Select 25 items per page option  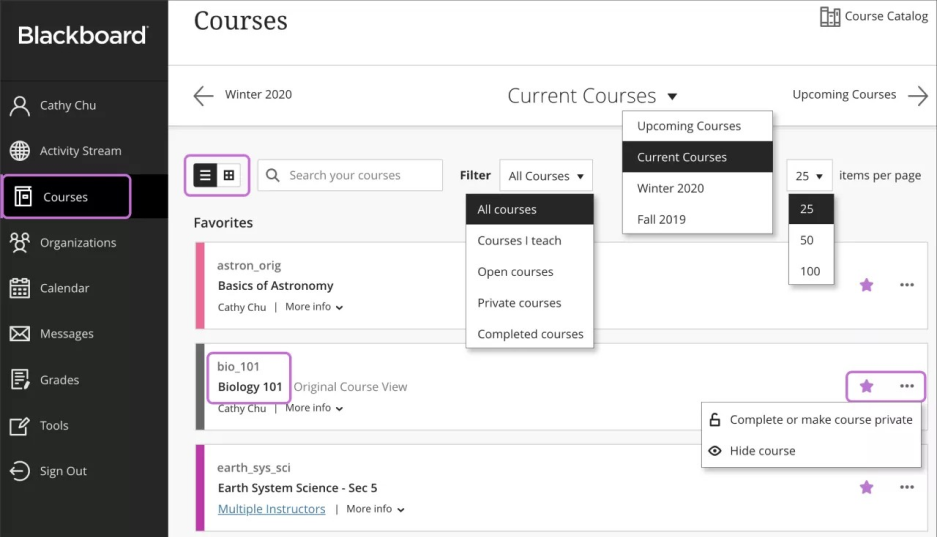pos(811,209)
